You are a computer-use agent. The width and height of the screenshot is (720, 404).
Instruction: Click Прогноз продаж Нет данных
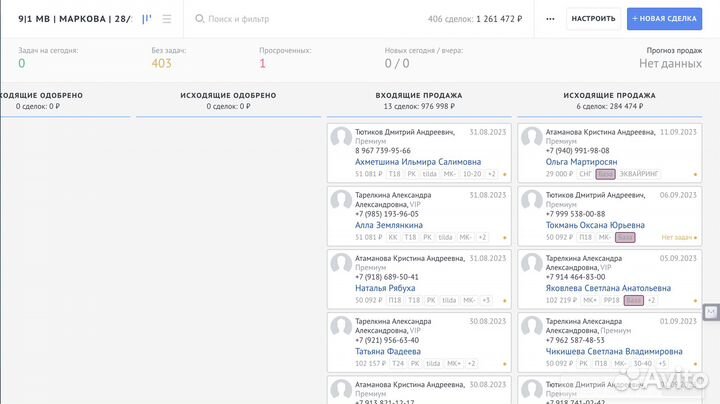click(x=670, y=63)
